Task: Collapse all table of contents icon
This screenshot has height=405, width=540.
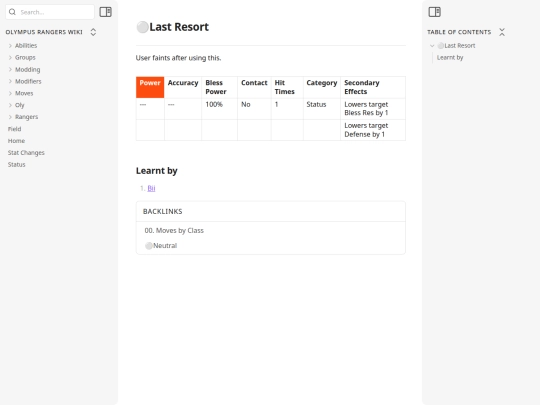Action: (x=502, y=32)
